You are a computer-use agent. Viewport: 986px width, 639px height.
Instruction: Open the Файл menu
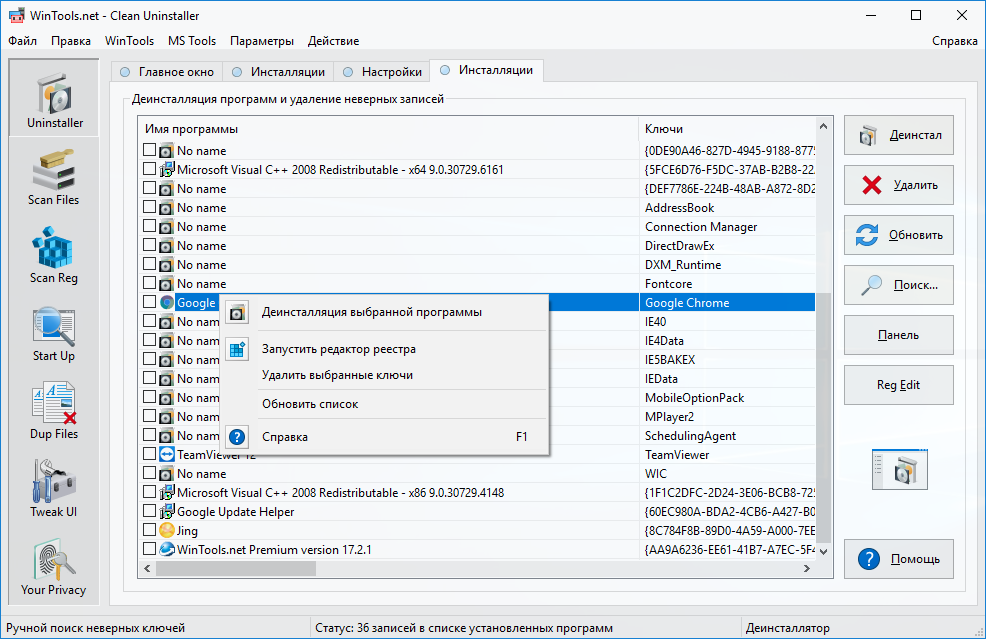(23, 41)
